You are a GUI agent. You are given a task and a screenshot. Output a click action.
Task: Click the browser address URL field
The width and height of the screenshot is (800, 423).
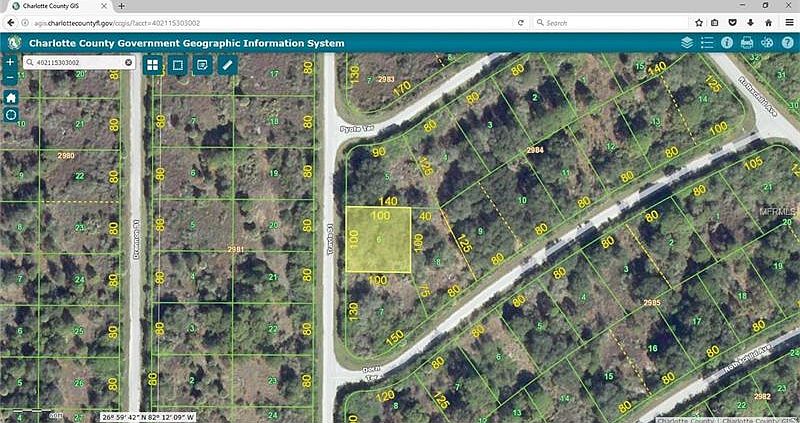coord(270,23)
